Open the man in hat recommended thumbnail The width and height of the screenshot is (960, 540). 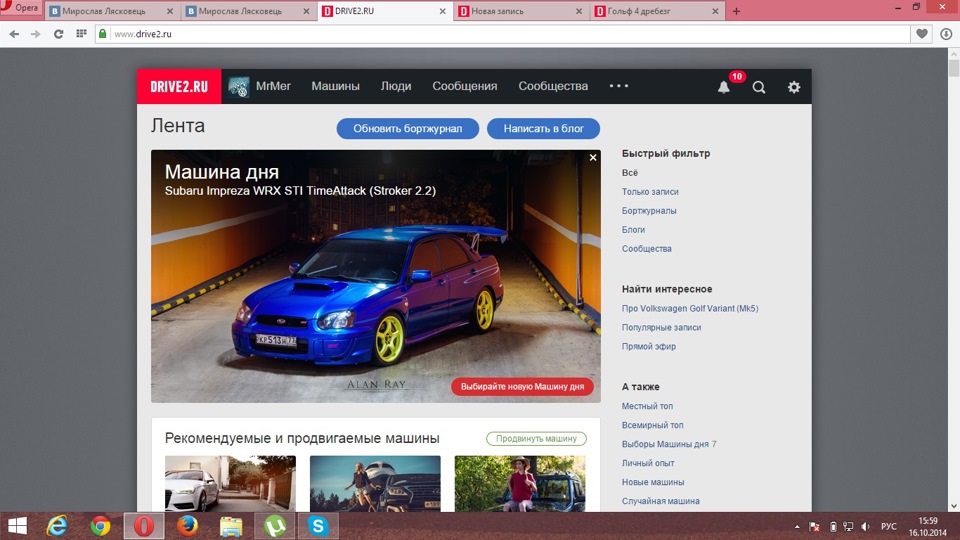point(520,484)
